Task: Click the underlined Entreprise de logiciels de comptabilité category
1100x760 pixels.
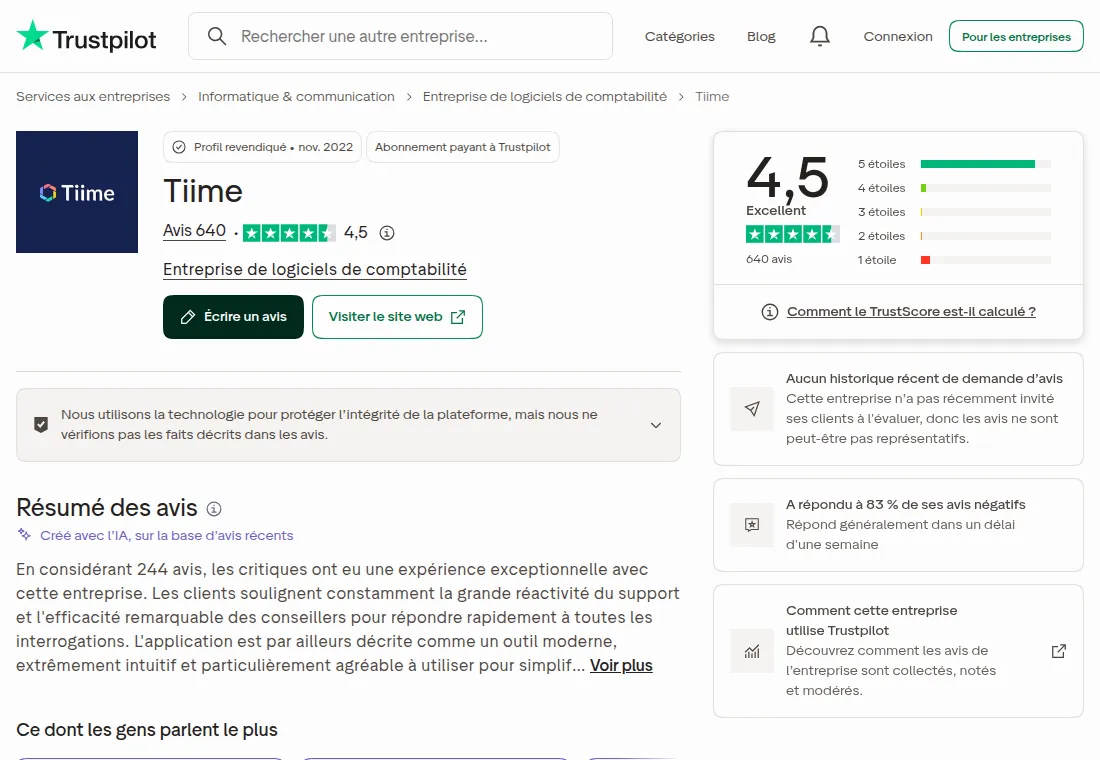Action: tap(315, 269)
